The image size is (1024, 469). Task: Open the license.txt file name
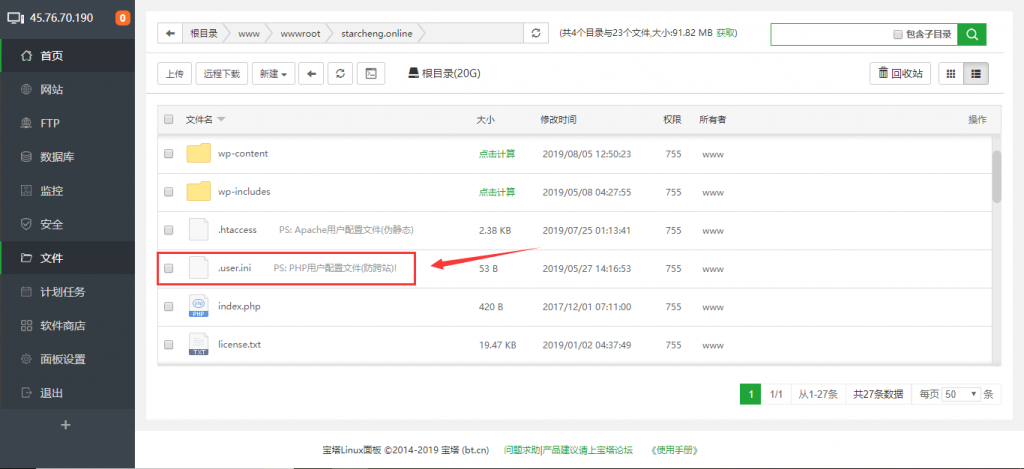(240, 344)
